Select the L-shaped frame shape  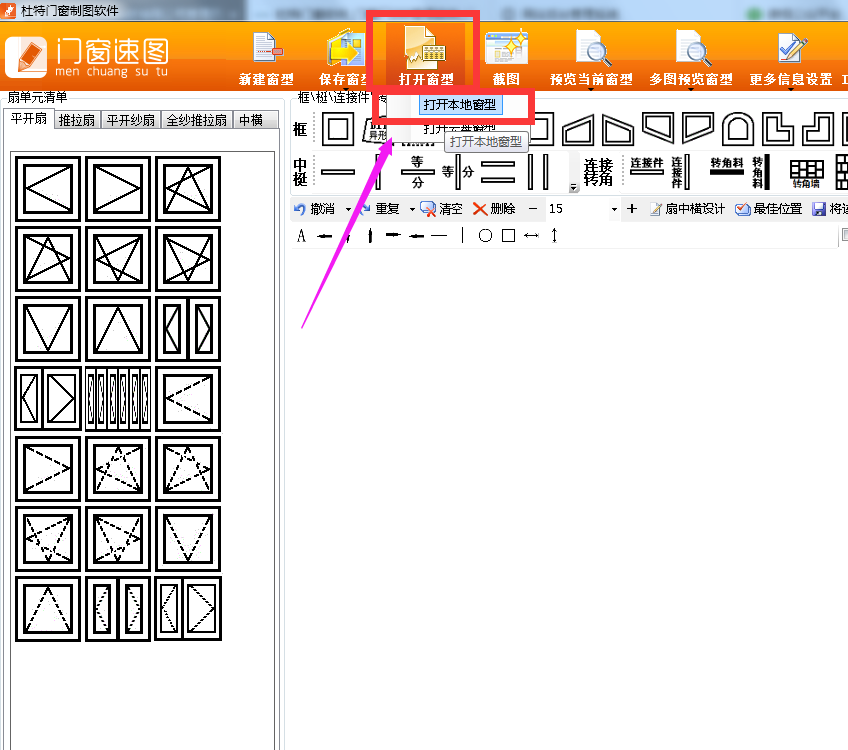778,129
